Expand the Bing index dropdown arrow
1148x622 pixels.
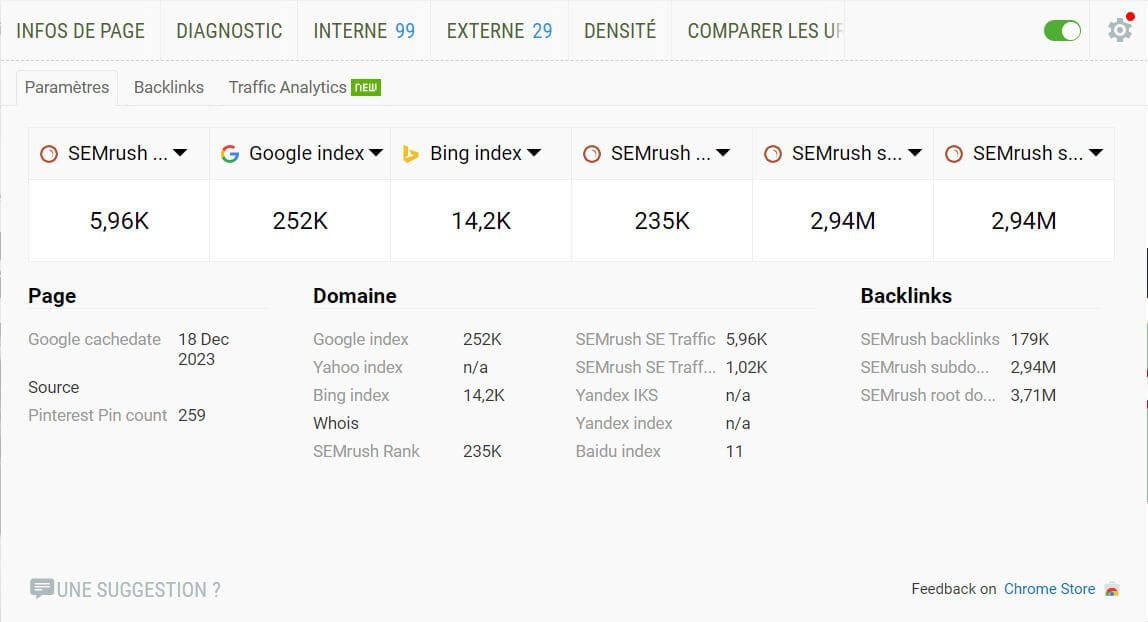pos(534,153)
